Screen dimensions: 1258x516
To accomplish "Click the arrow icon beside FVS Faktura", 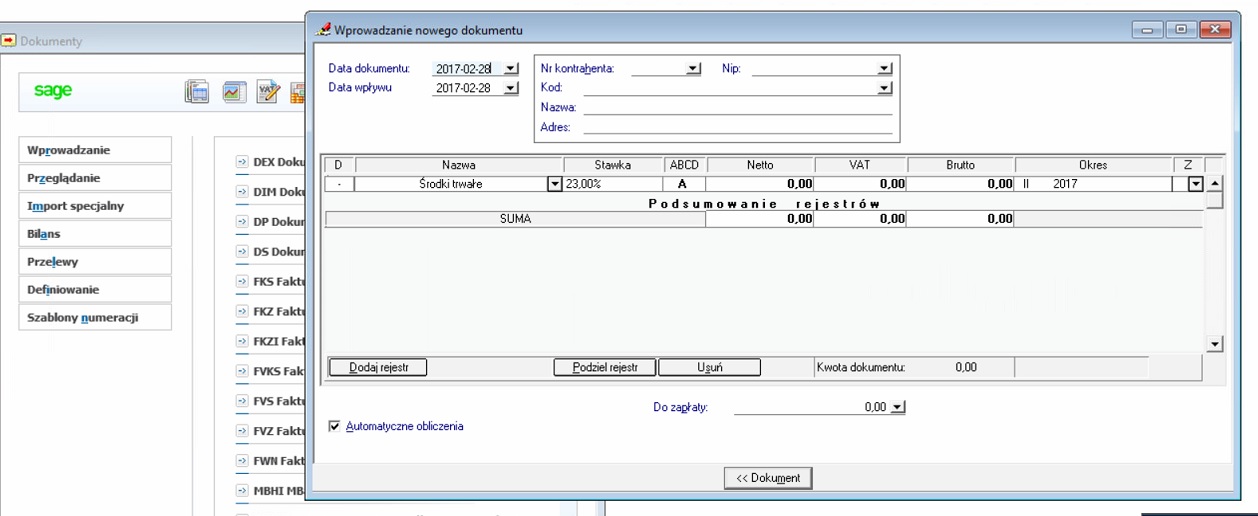I will tap(241, 401).
